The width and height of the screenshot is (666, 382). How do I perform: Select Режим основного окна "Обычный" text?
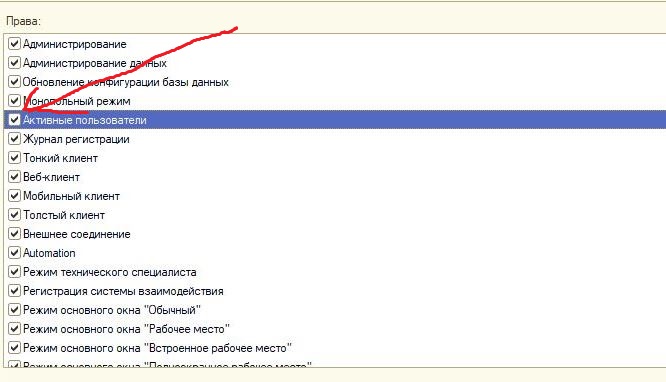tap(112, 310)
